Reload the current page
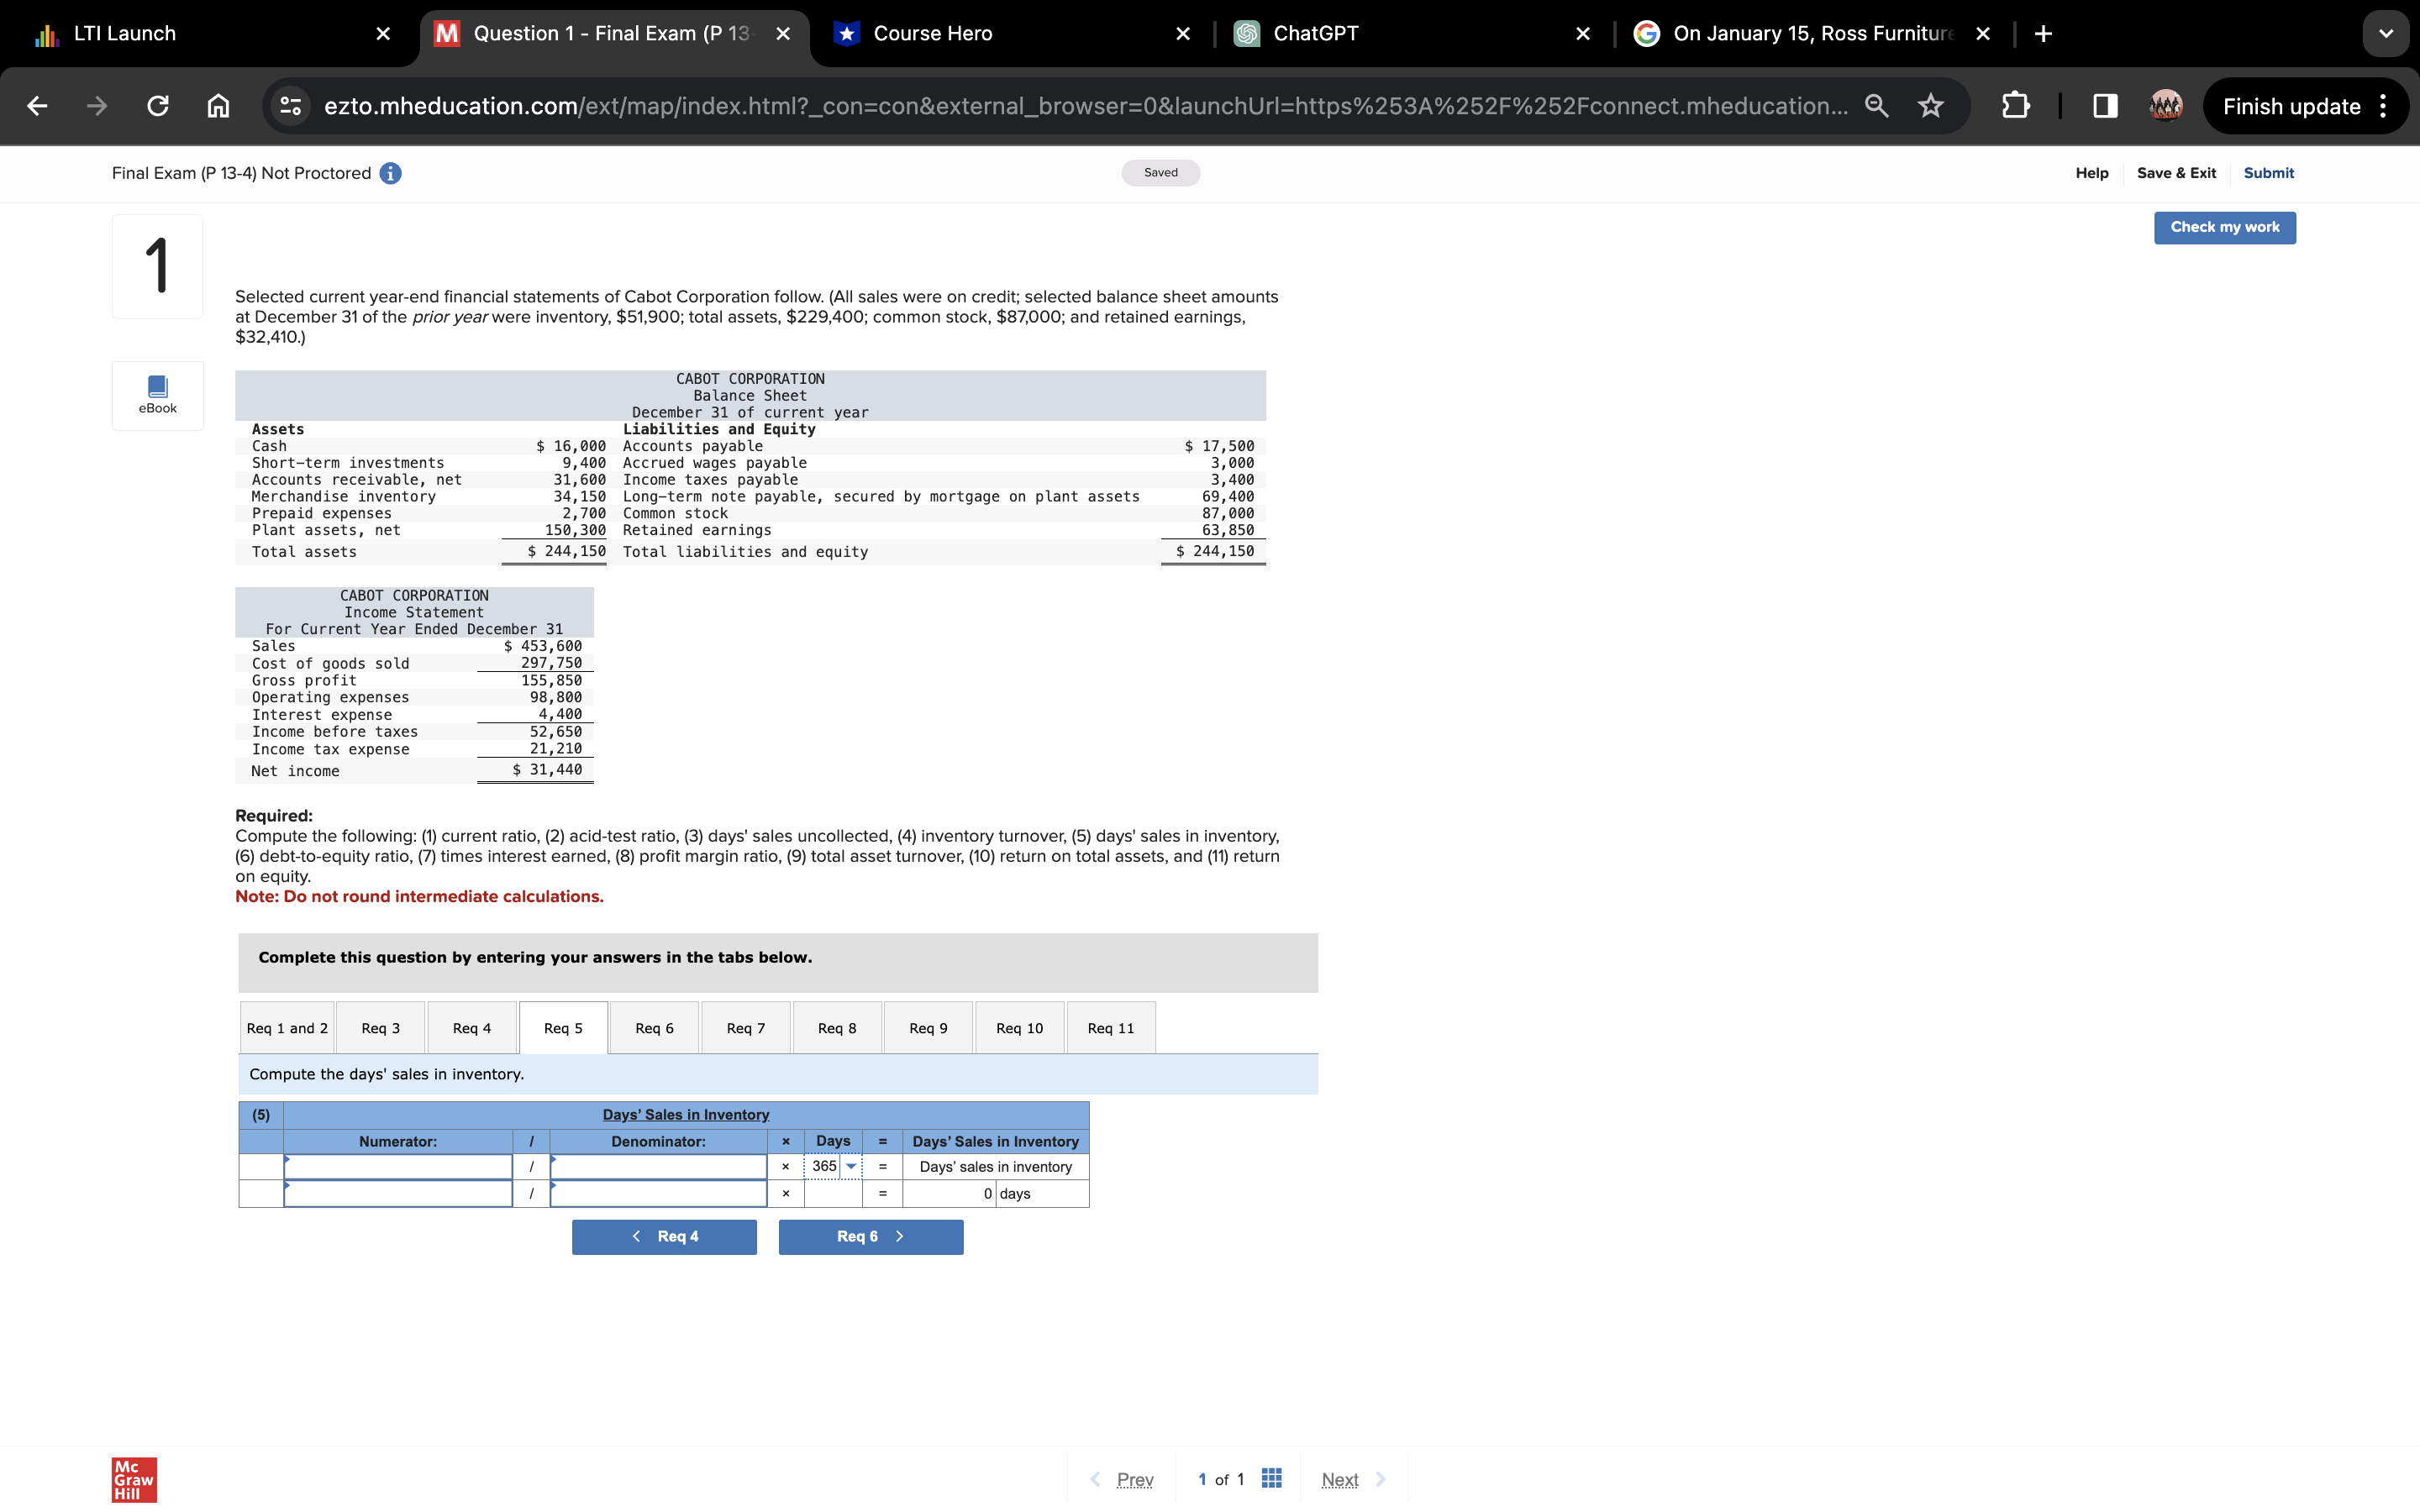The width and height of the screenshot is (2420, 1512). 157,105
